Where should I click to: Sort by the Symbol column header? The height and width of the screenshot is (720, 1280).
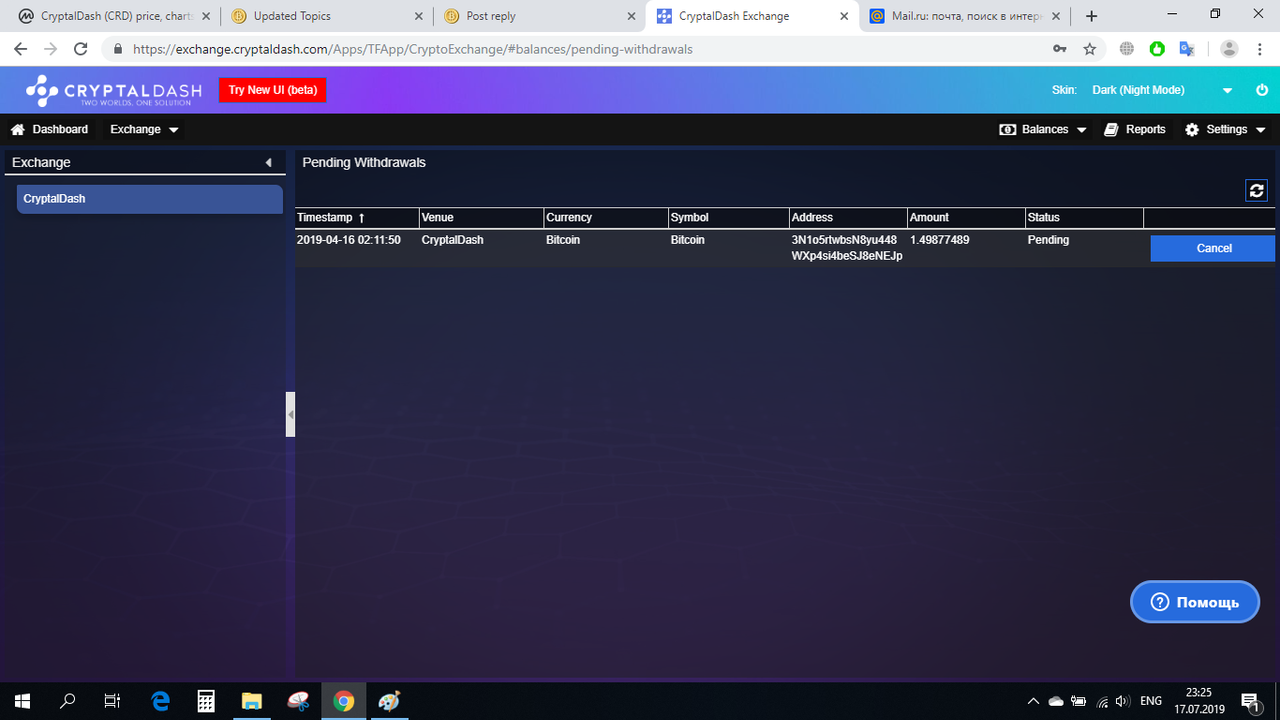click(728, 217)
